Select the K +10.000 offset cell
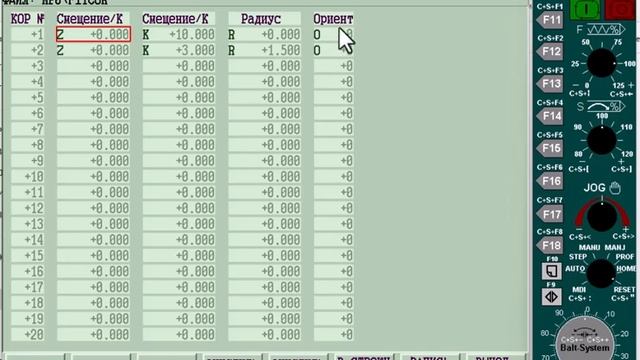The width and height of the screenshot is (640, 360). (x=178, y=34)
